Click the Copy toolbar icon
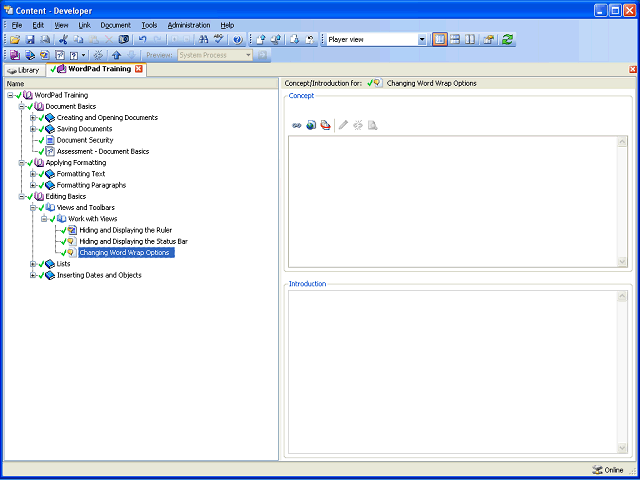Viewport: 640px width, 480px height. (x=78, y=40)
